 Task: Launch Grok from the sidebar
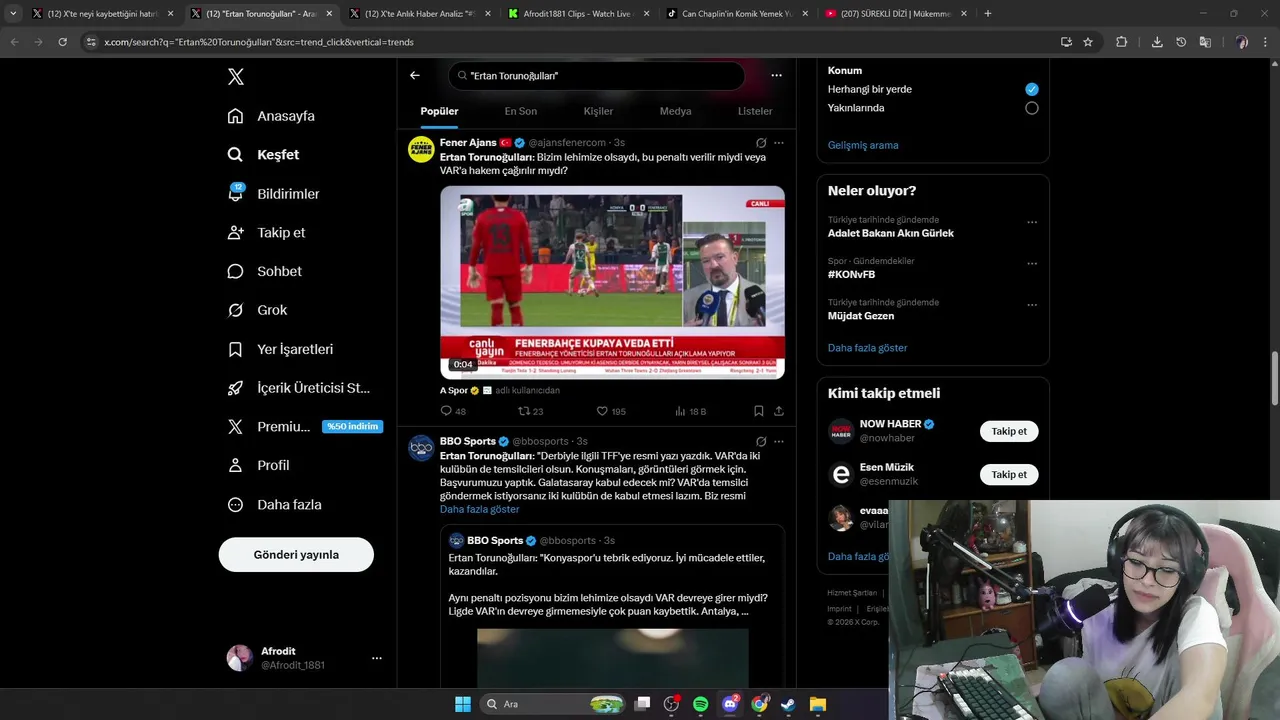click(257, 310)
